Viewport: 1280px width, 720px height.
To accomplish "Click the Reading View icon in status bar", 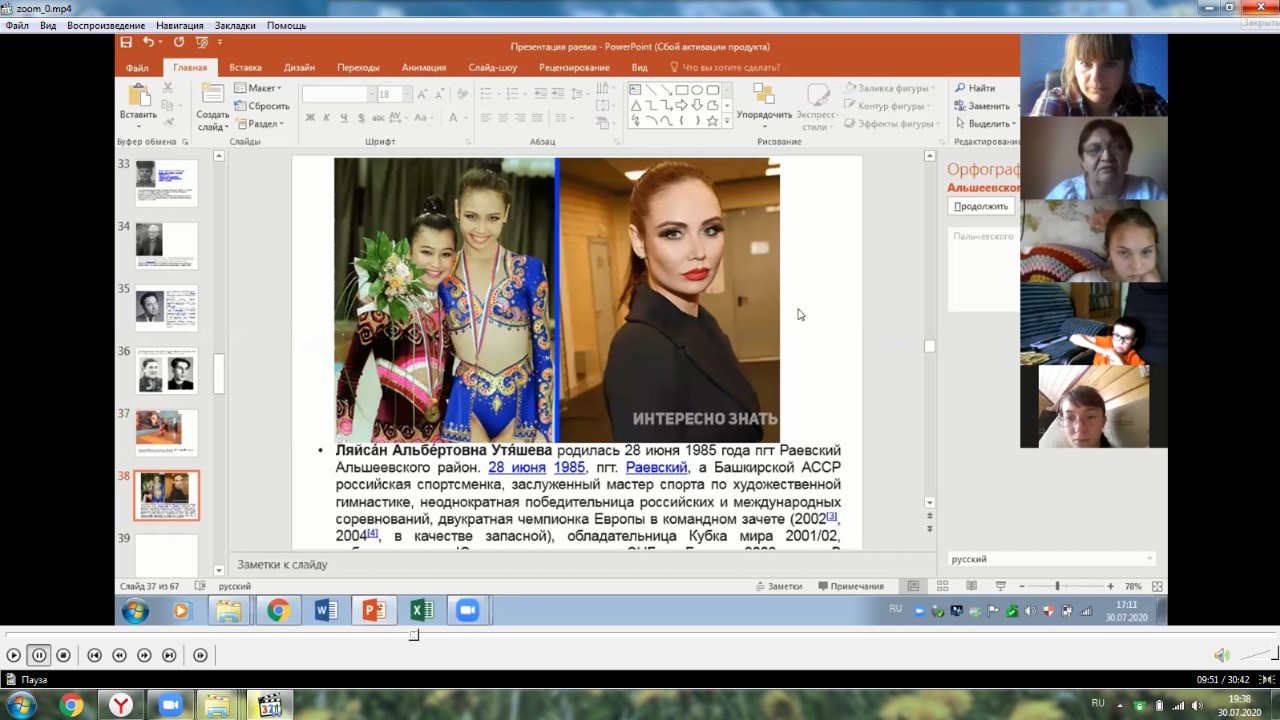I will (x=971, y=586).
